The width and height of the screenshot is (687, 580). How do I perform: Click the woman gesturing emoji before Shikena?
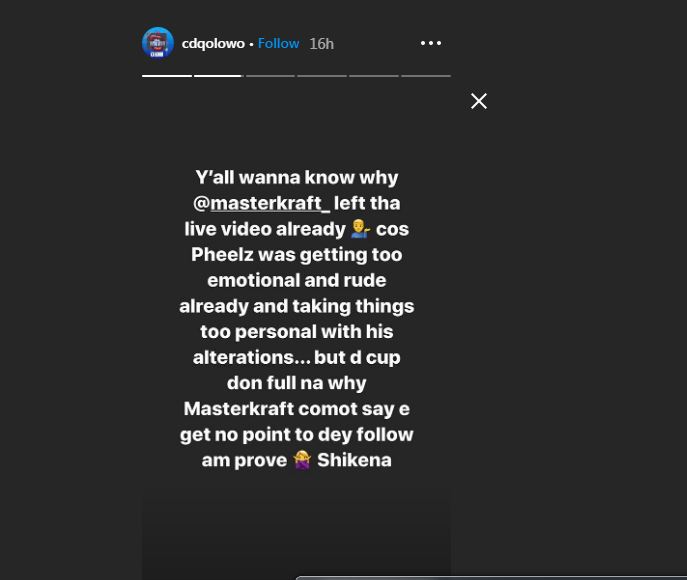303,460
